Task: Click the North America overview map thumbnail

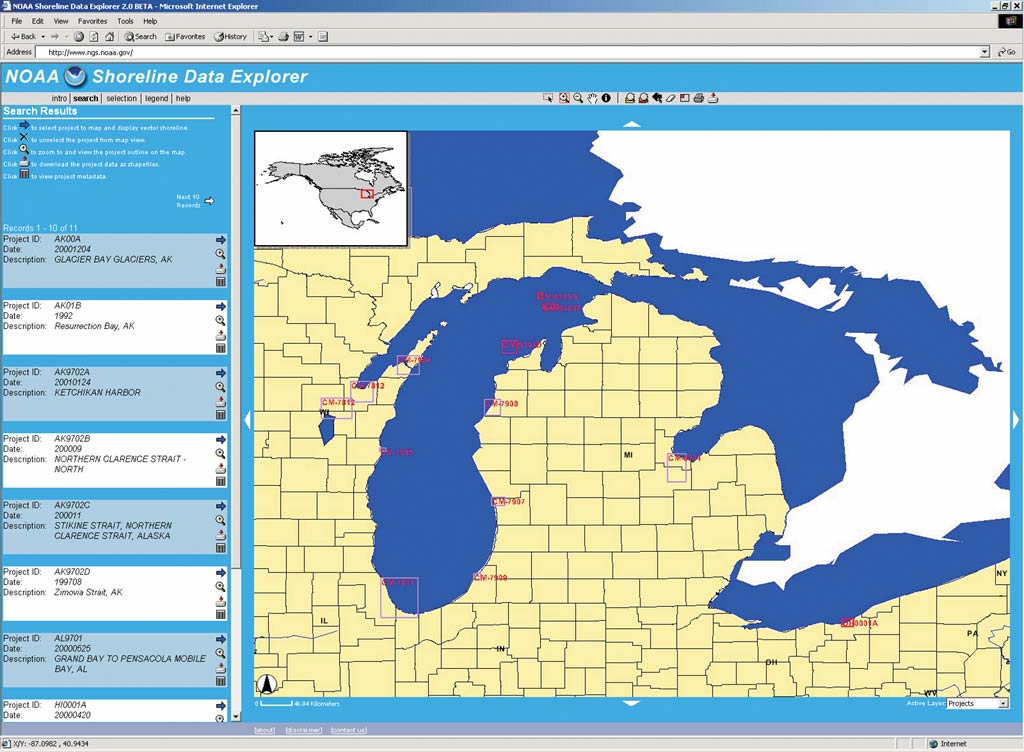Action: point(331,189)
